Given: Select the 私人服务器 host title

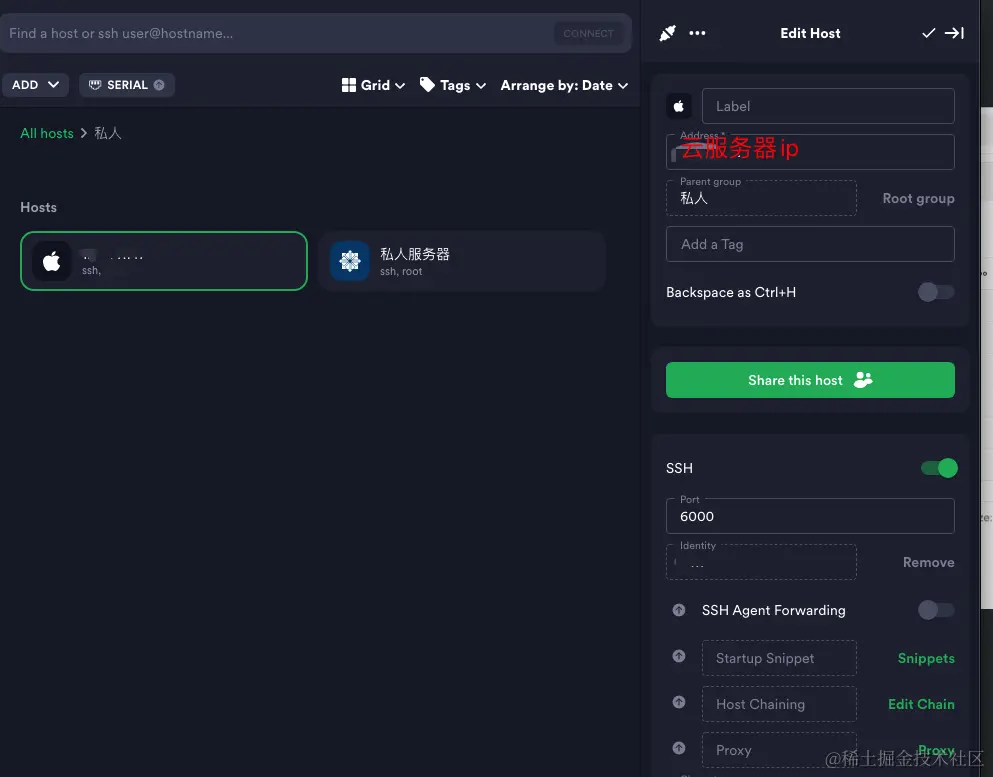Looking at the screenshot, I should (x=415, y=254).
